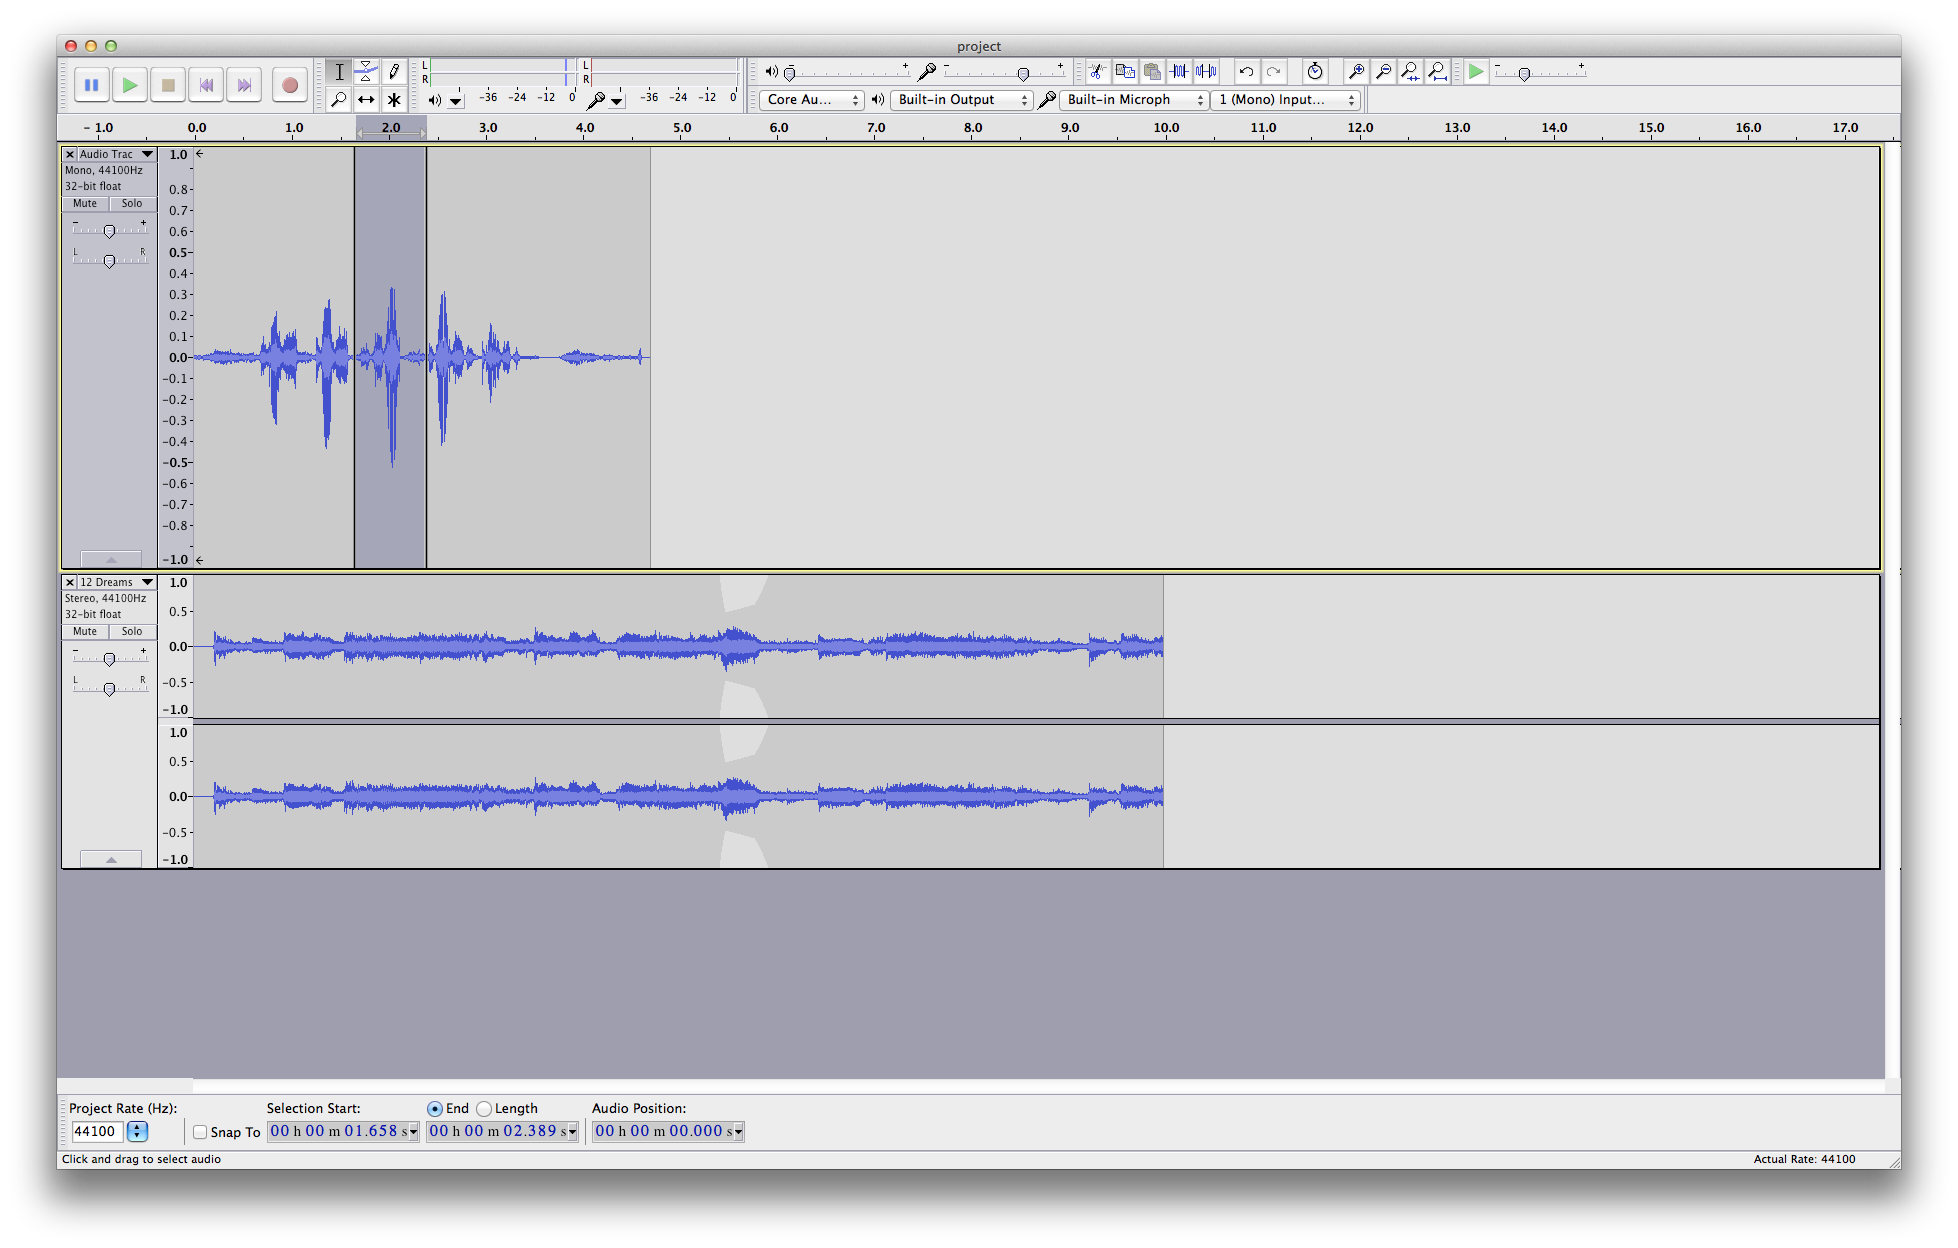Start recording with the Record button

pyautogui.click(x=290, y=85)
